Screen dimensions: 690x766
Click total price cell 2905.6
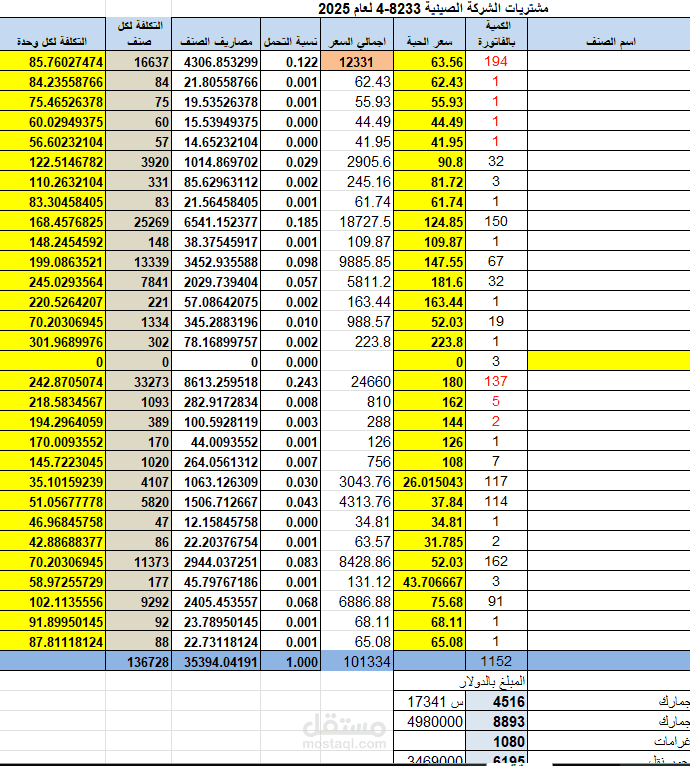tap(357, 162)
